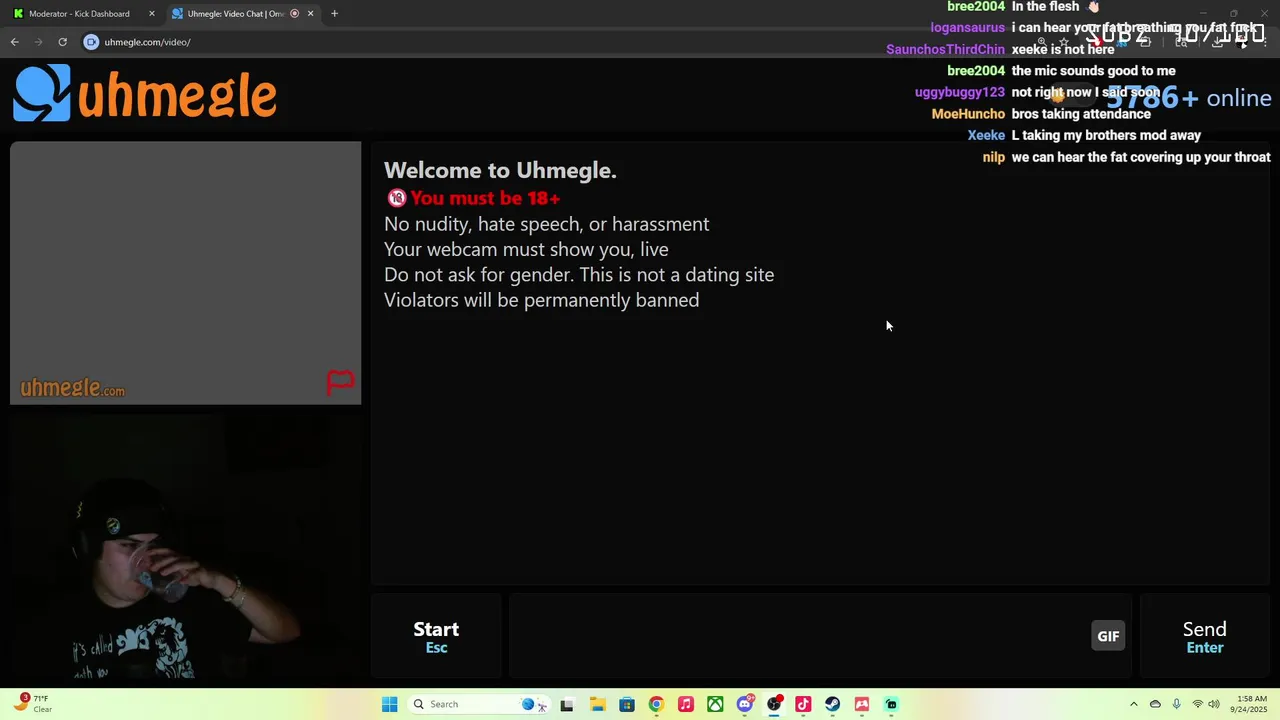
Task: Click the microphone tray icon
Action: 1176,704
